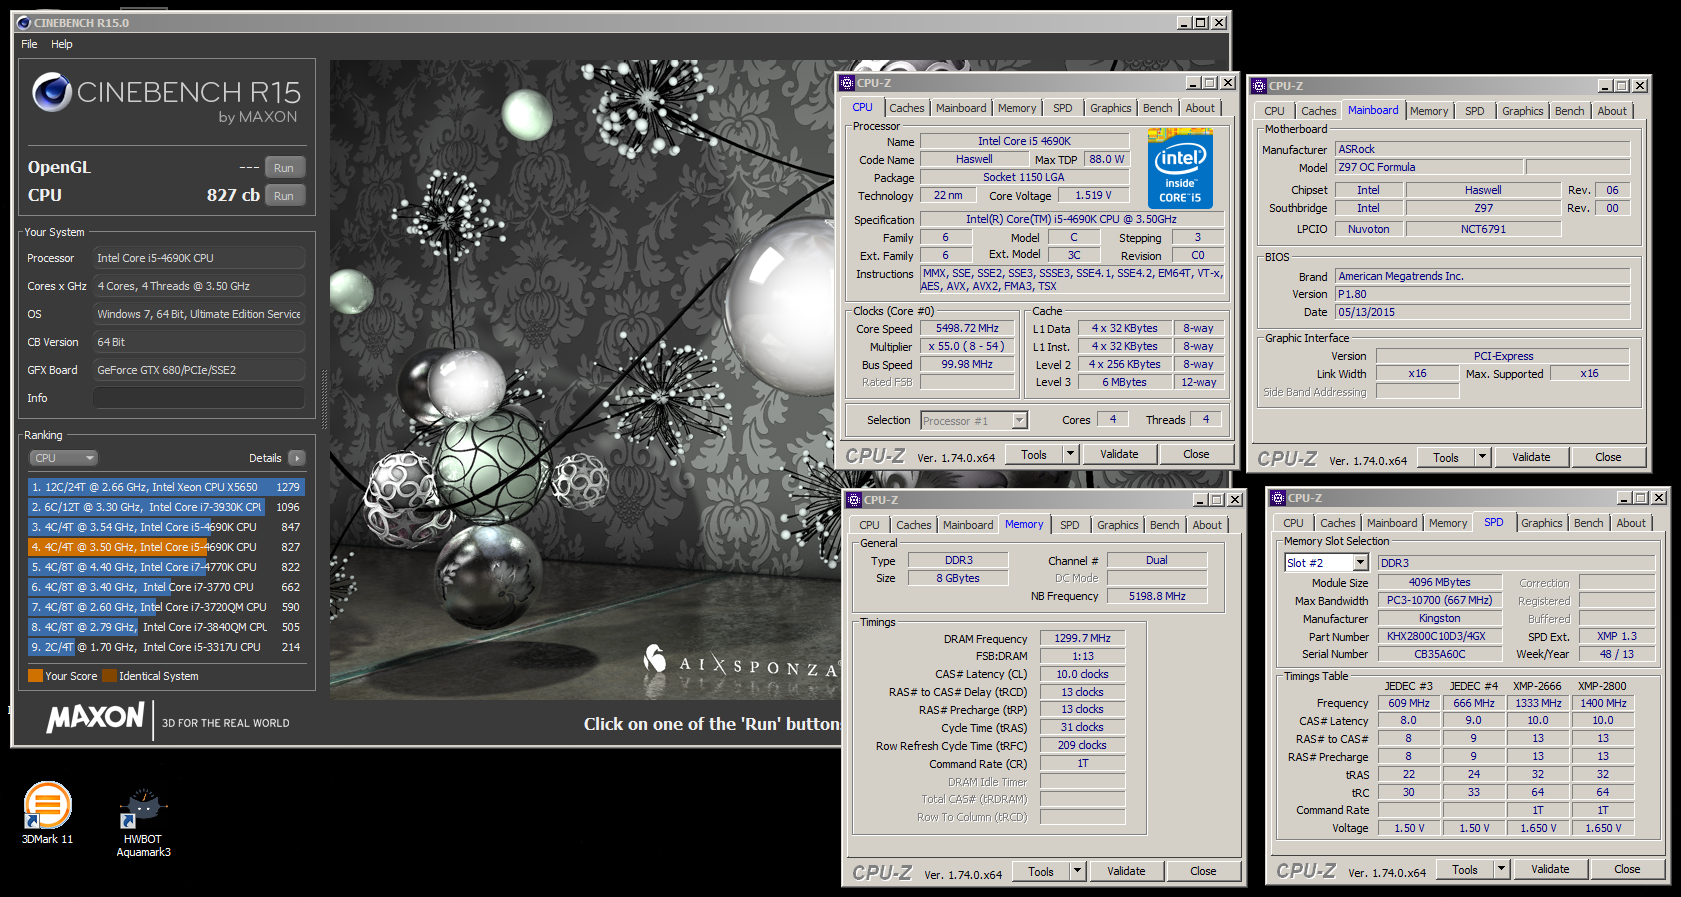
Task: Click the MAXON logo at bottom left
Action: pos(96,718)
